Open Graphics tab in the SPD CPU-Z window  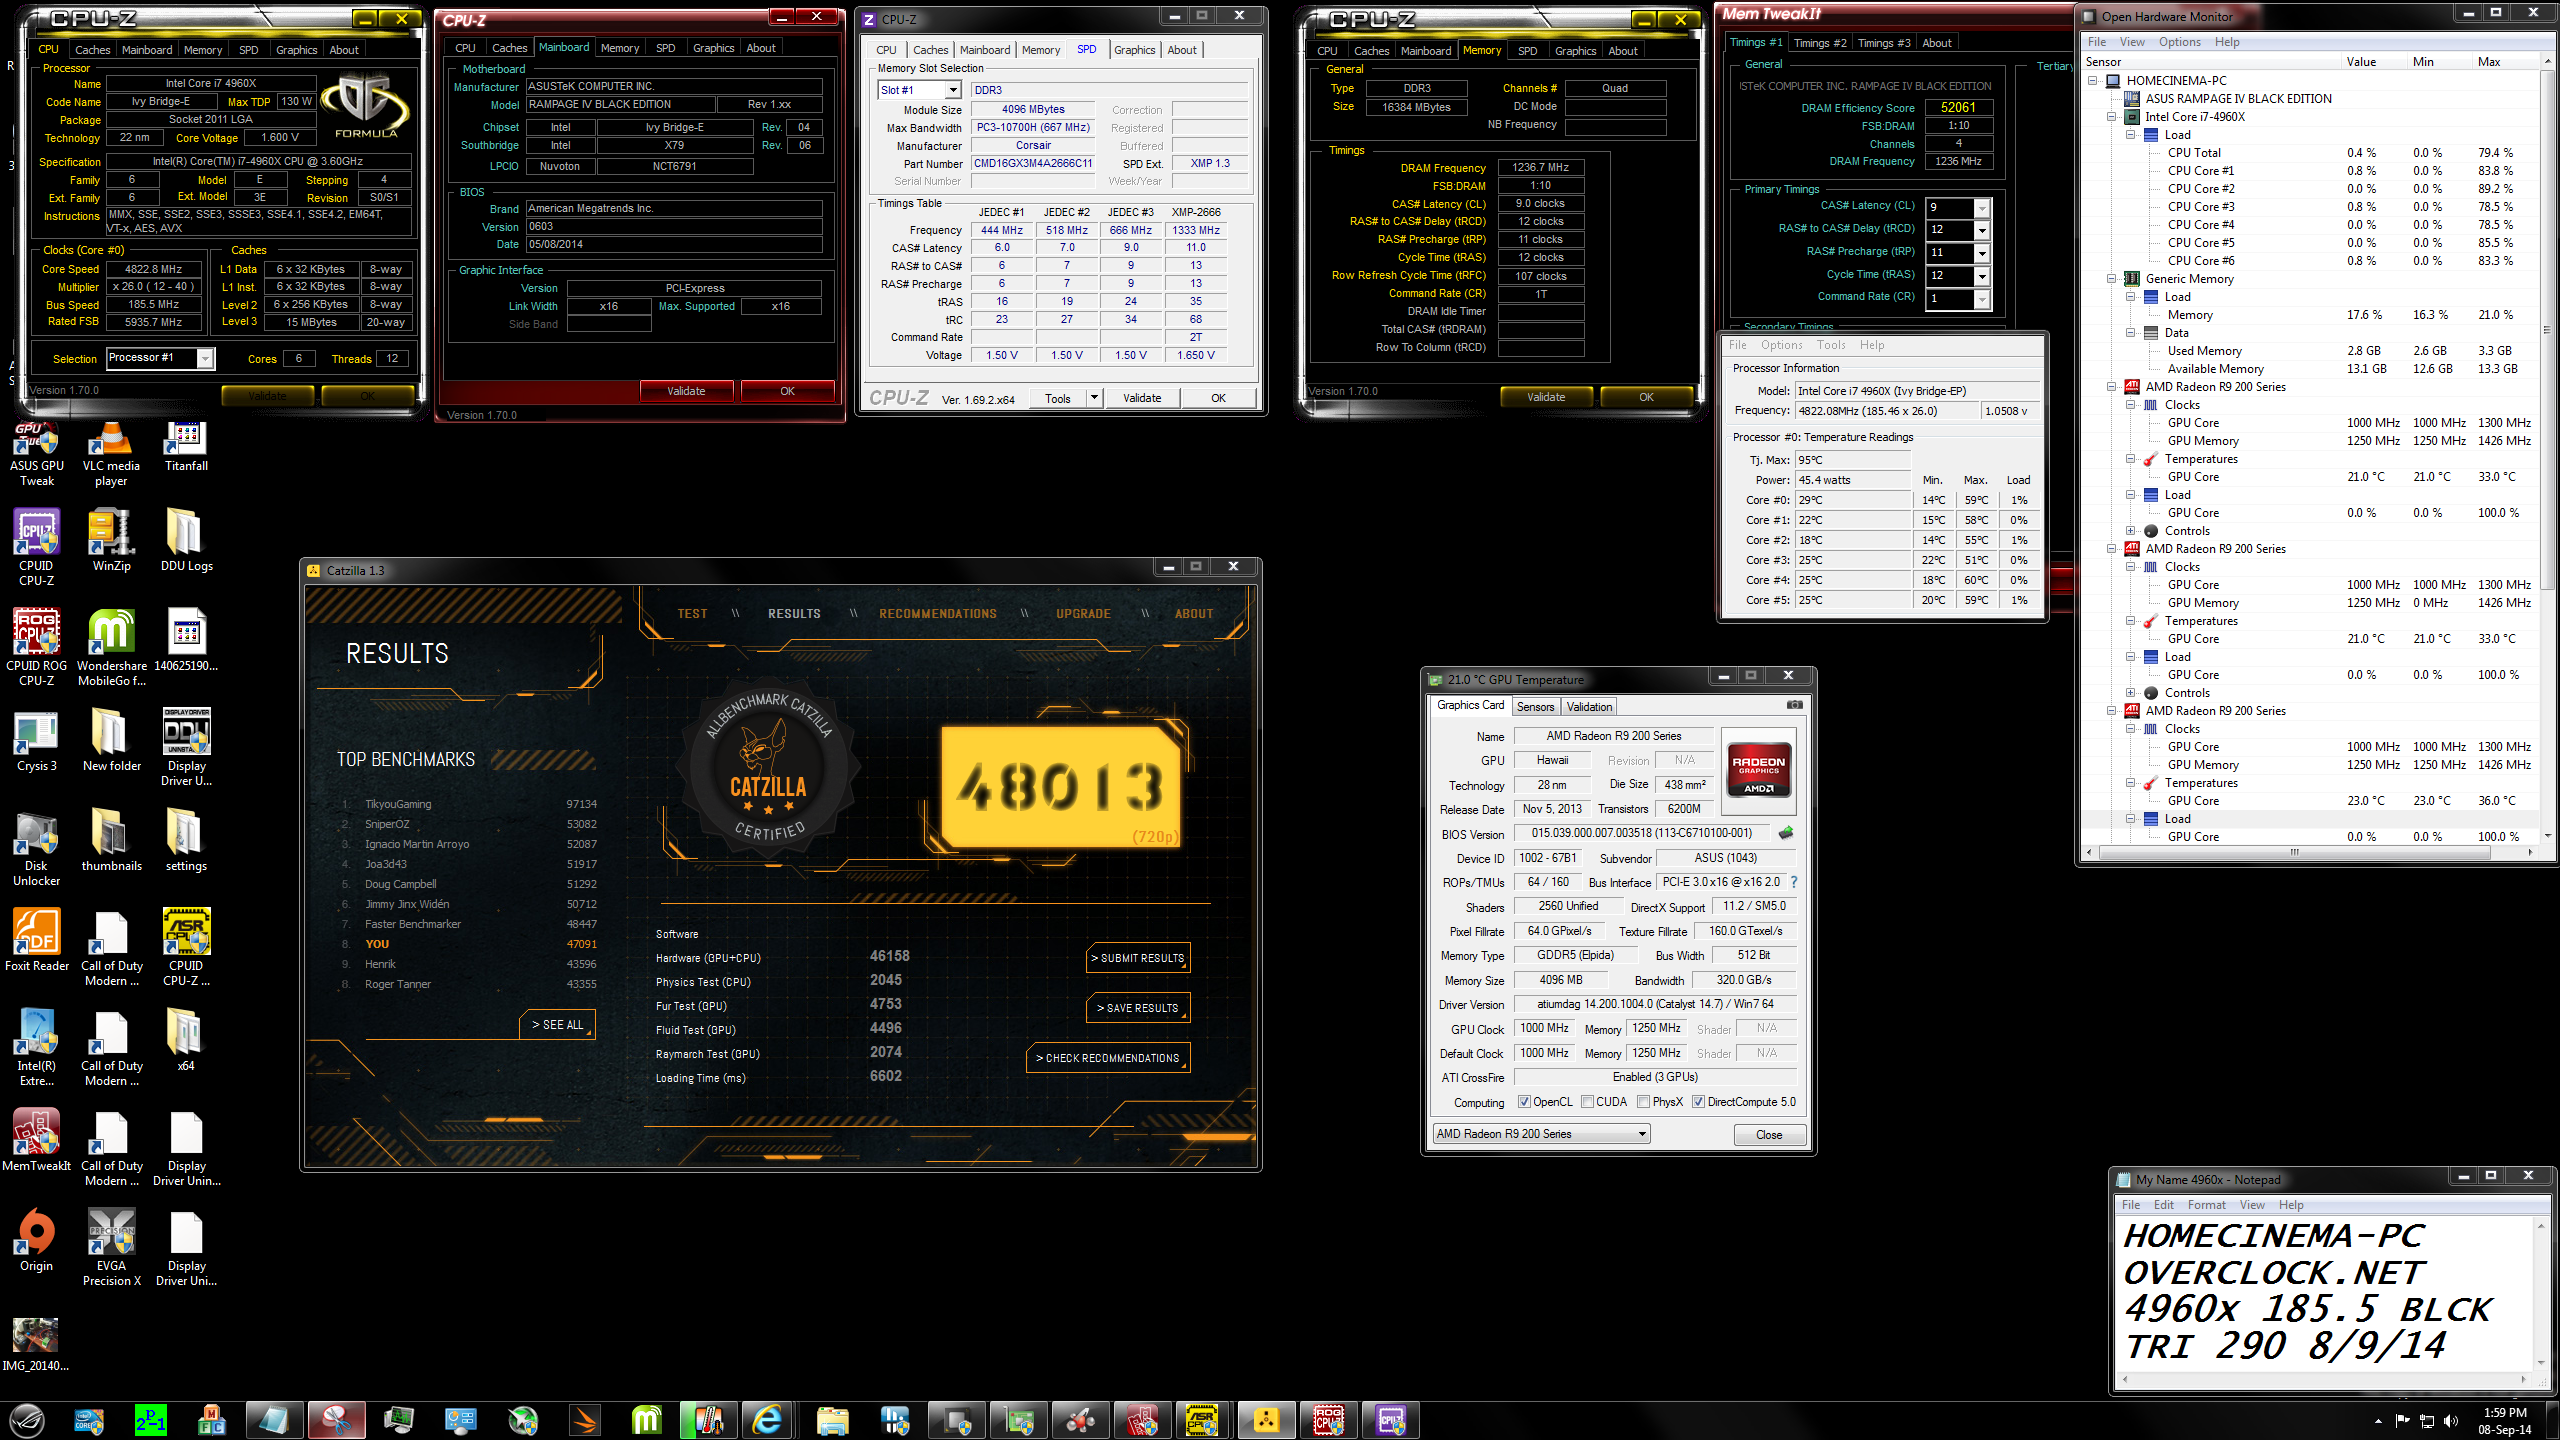coord(1134,50)
